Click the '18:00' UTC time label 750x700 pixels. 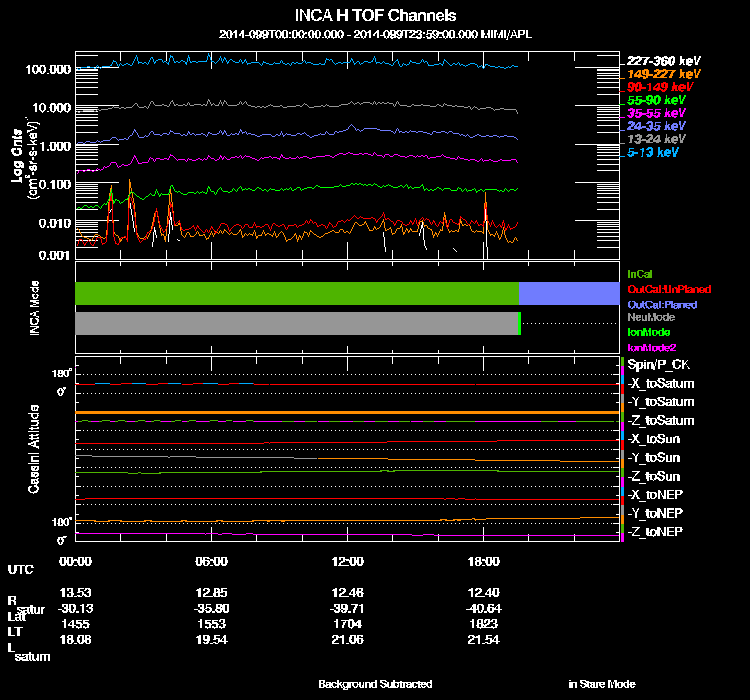[484, 562]
